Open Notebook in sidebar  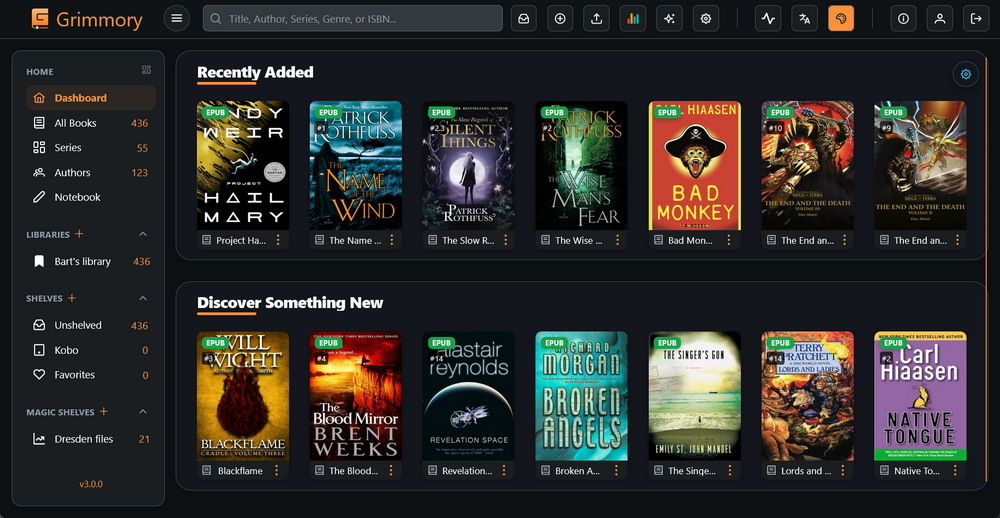(x=91, y=197)
